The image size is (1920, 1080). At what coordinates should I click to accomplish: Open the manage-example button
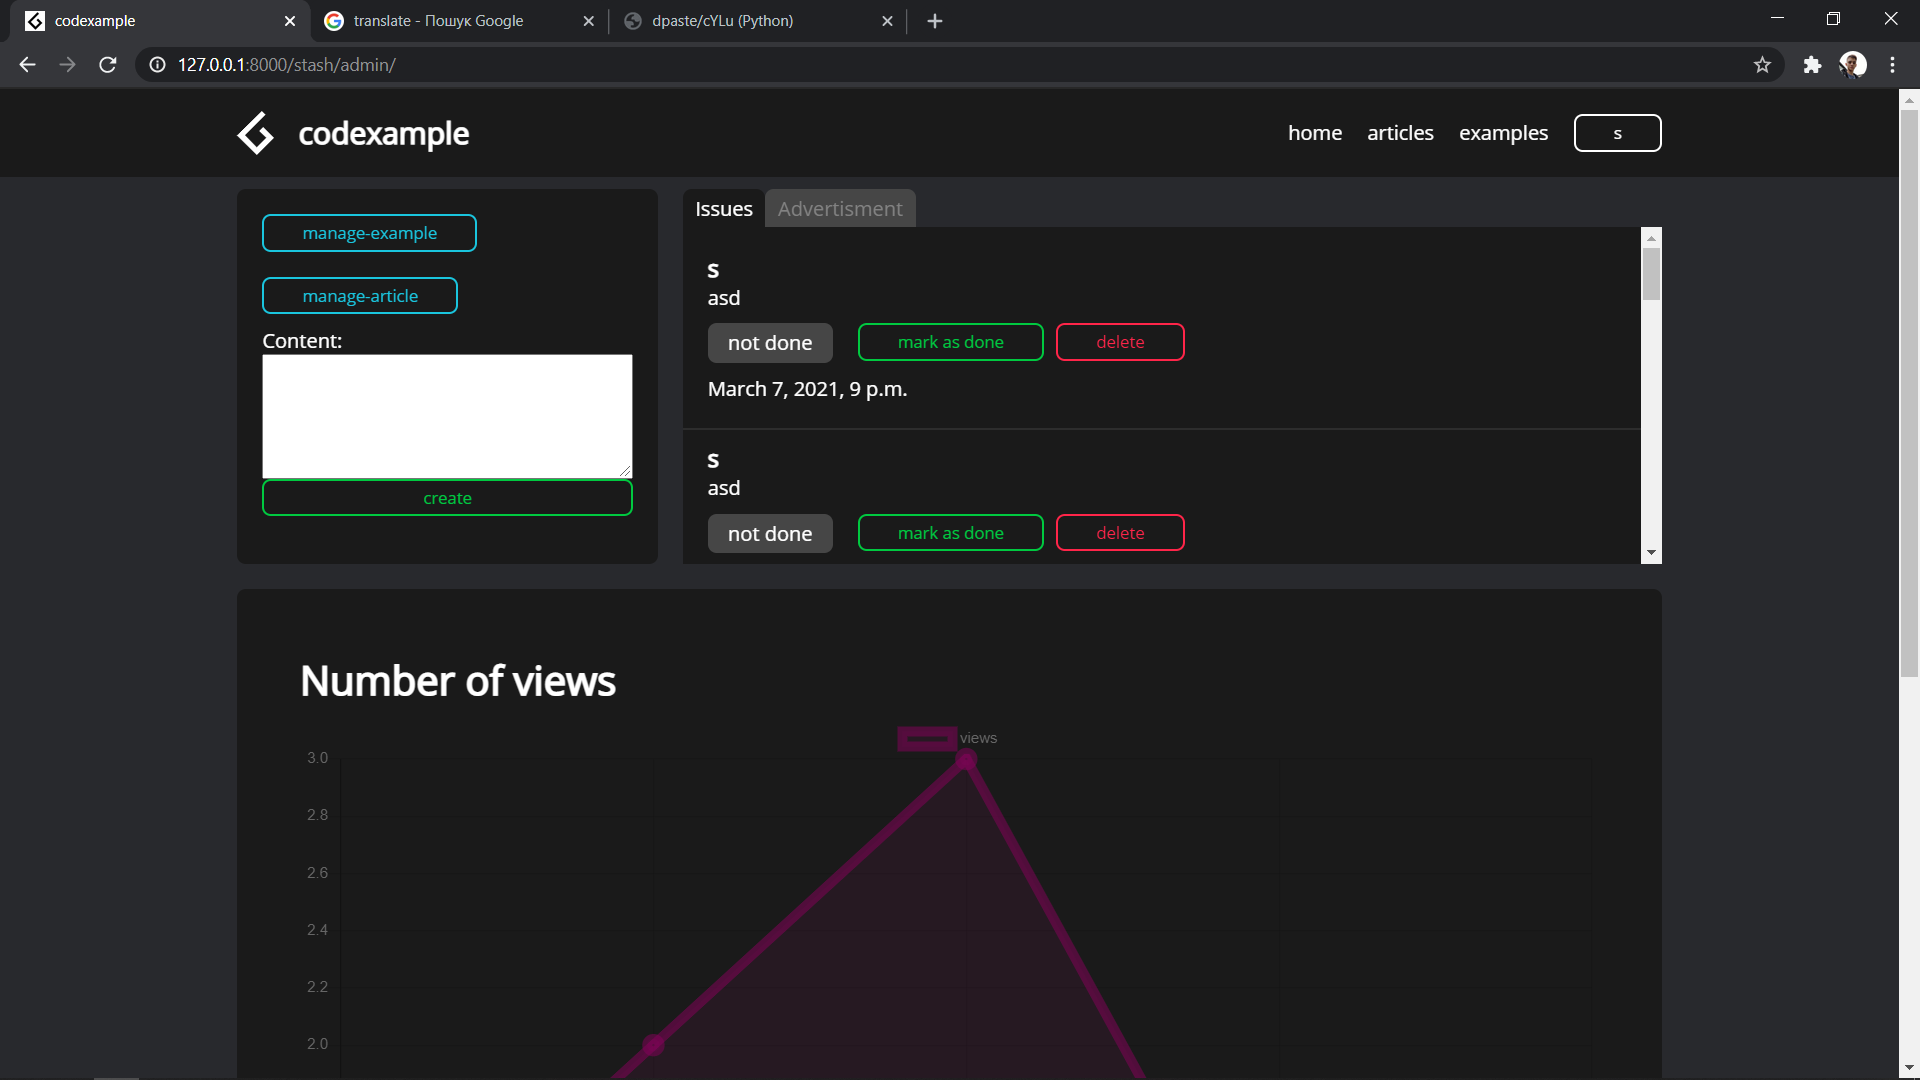point(369,233)
